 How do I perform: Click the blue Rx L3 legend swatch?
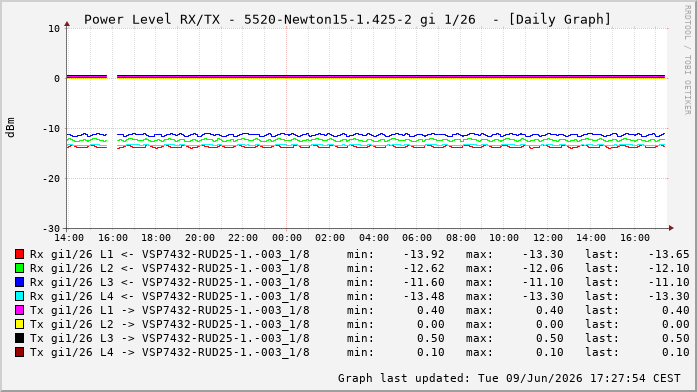[19, 282]
